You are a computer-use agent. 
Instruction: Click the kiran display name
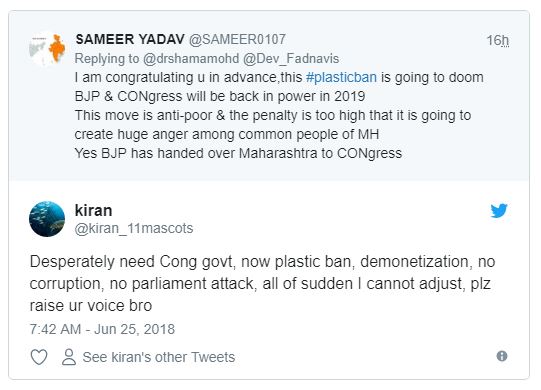click(94, 210)
